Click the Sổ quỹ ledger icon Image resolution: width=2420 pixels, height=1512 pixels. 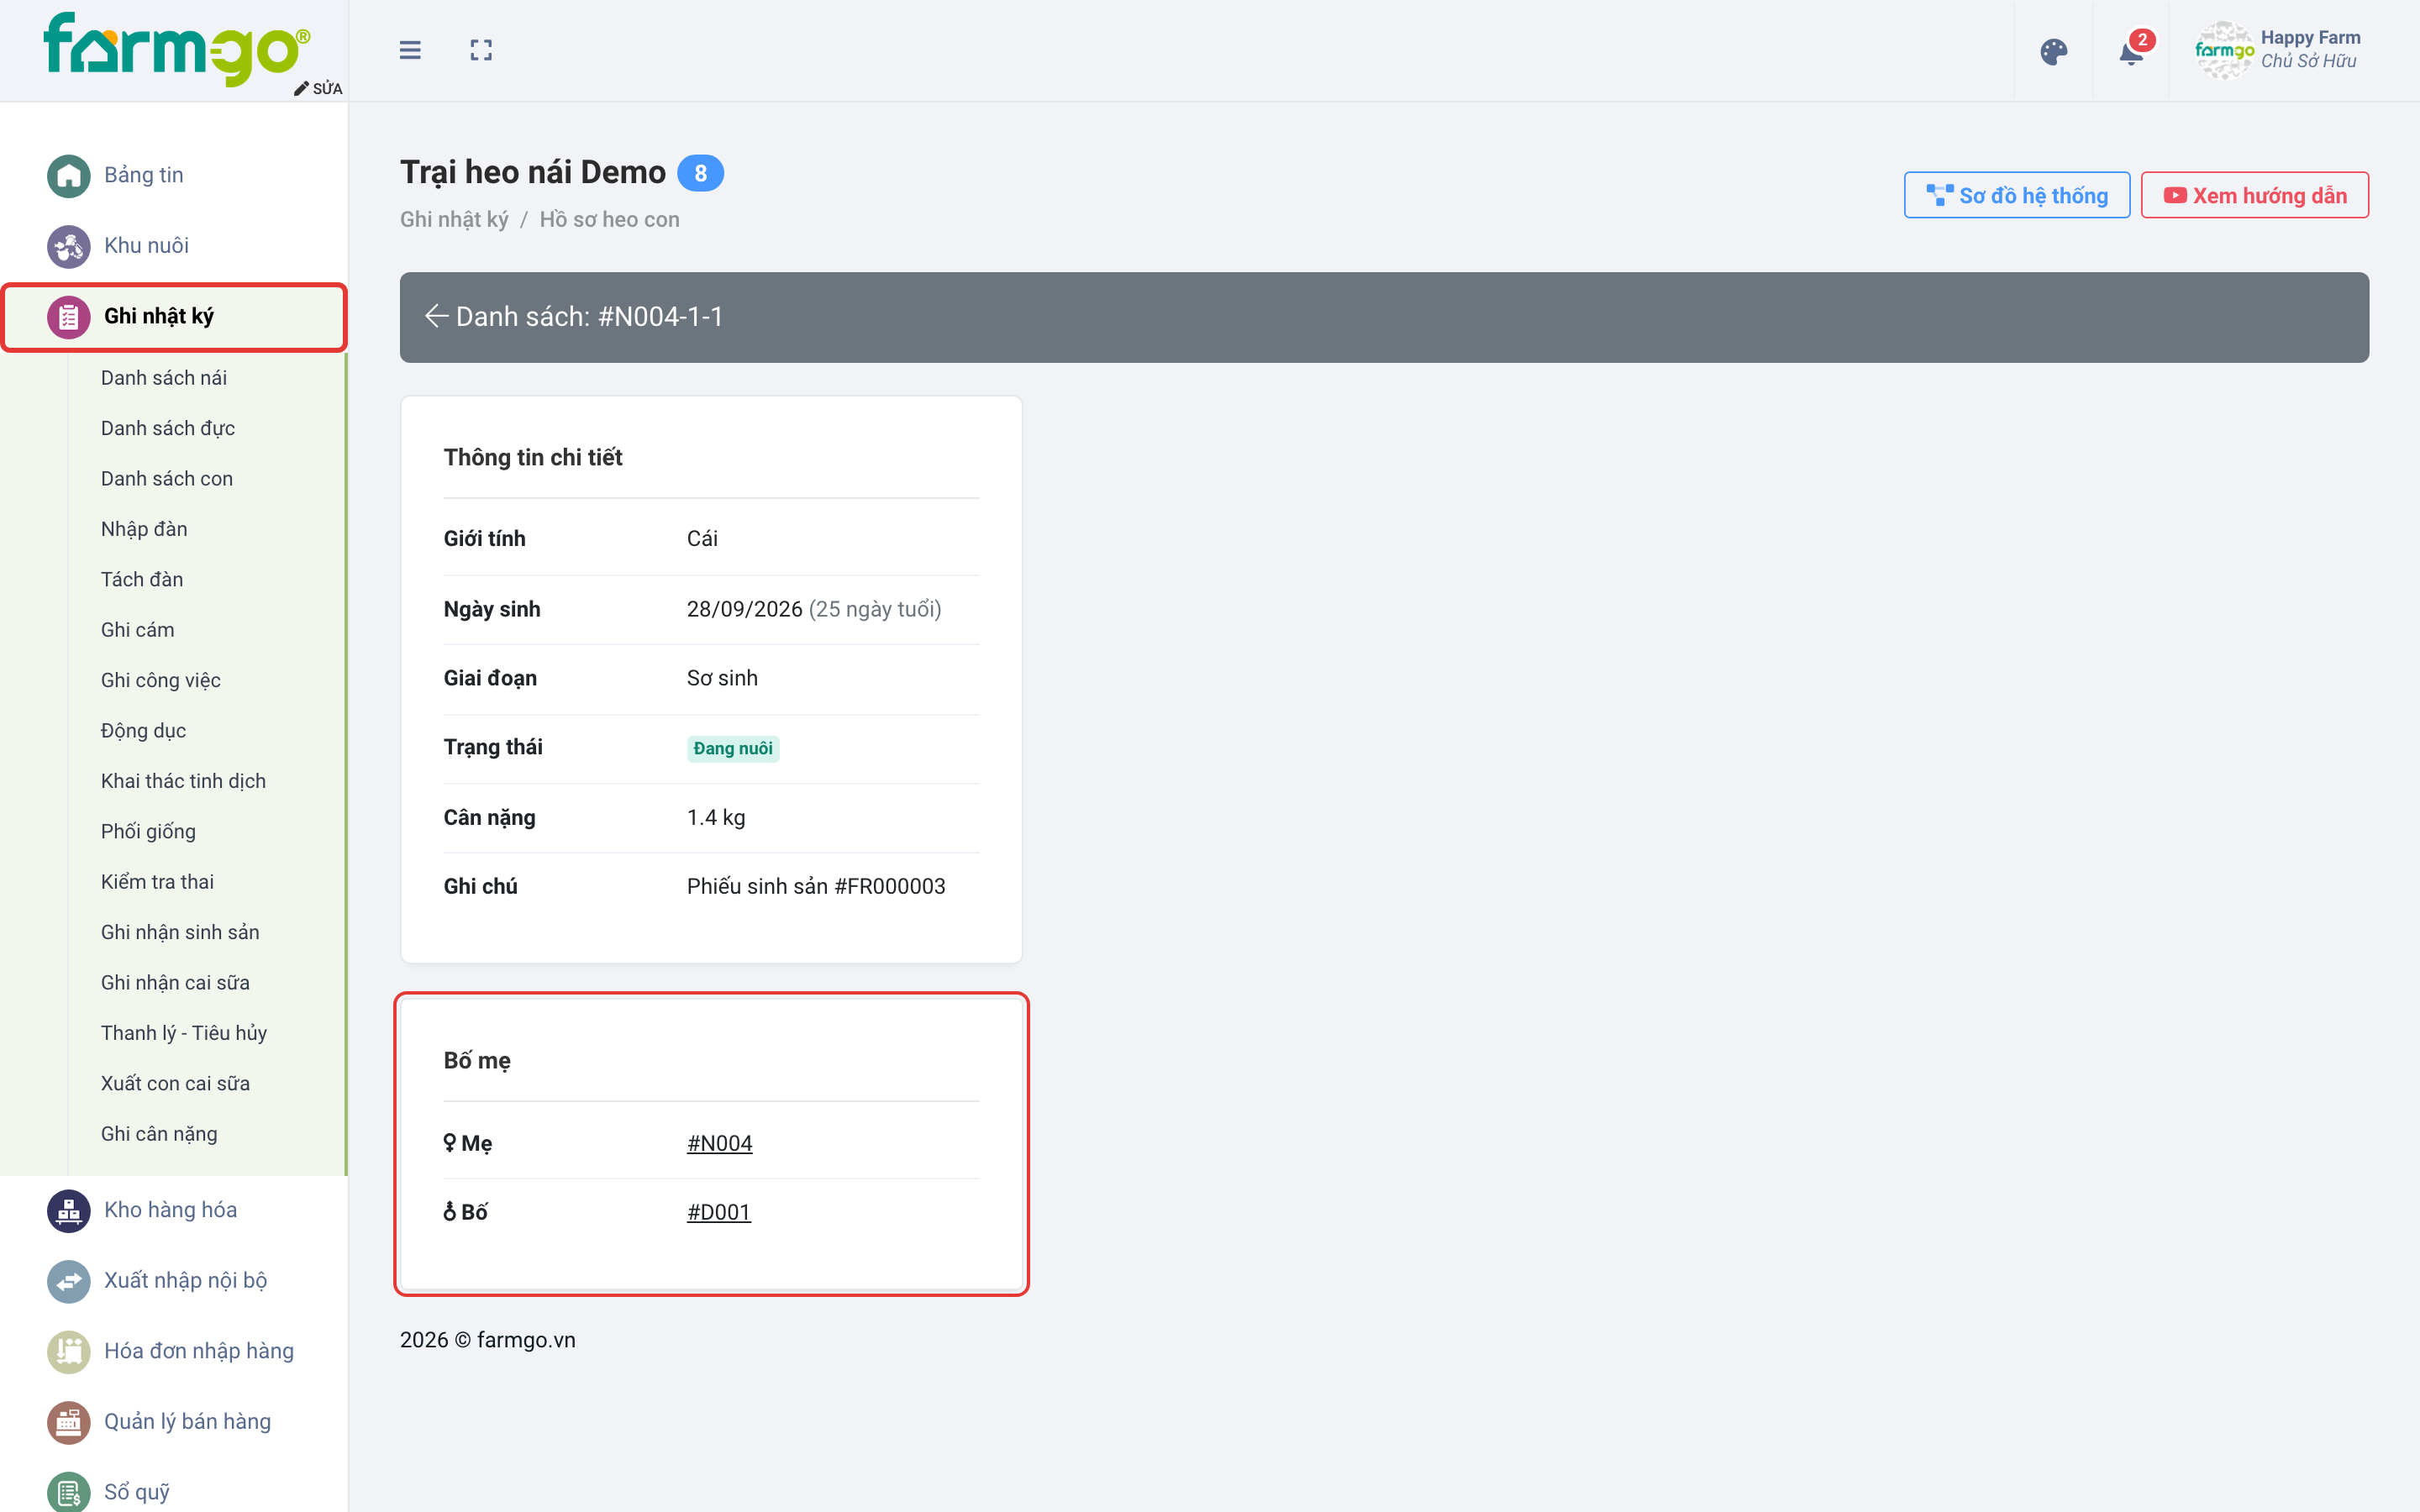(x=69, y=1492)
